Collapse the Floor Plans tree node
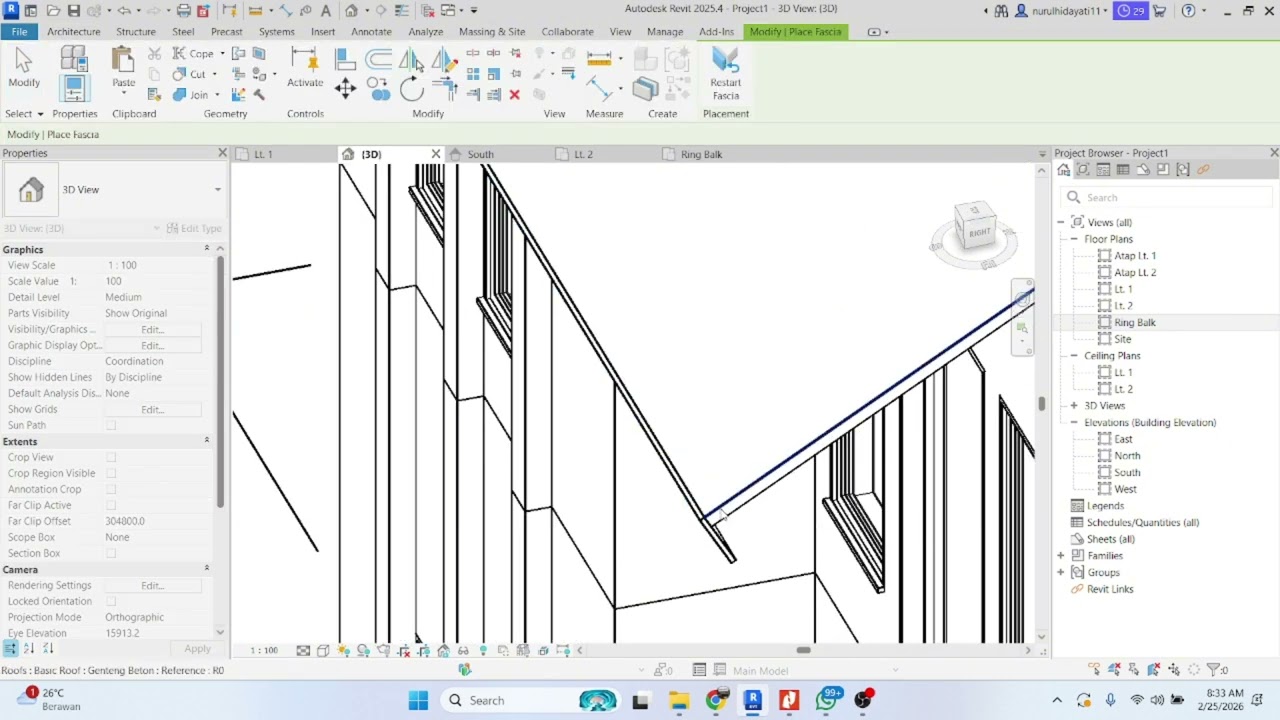This screenshot has height=720, width=1280. click(1074, 239)
